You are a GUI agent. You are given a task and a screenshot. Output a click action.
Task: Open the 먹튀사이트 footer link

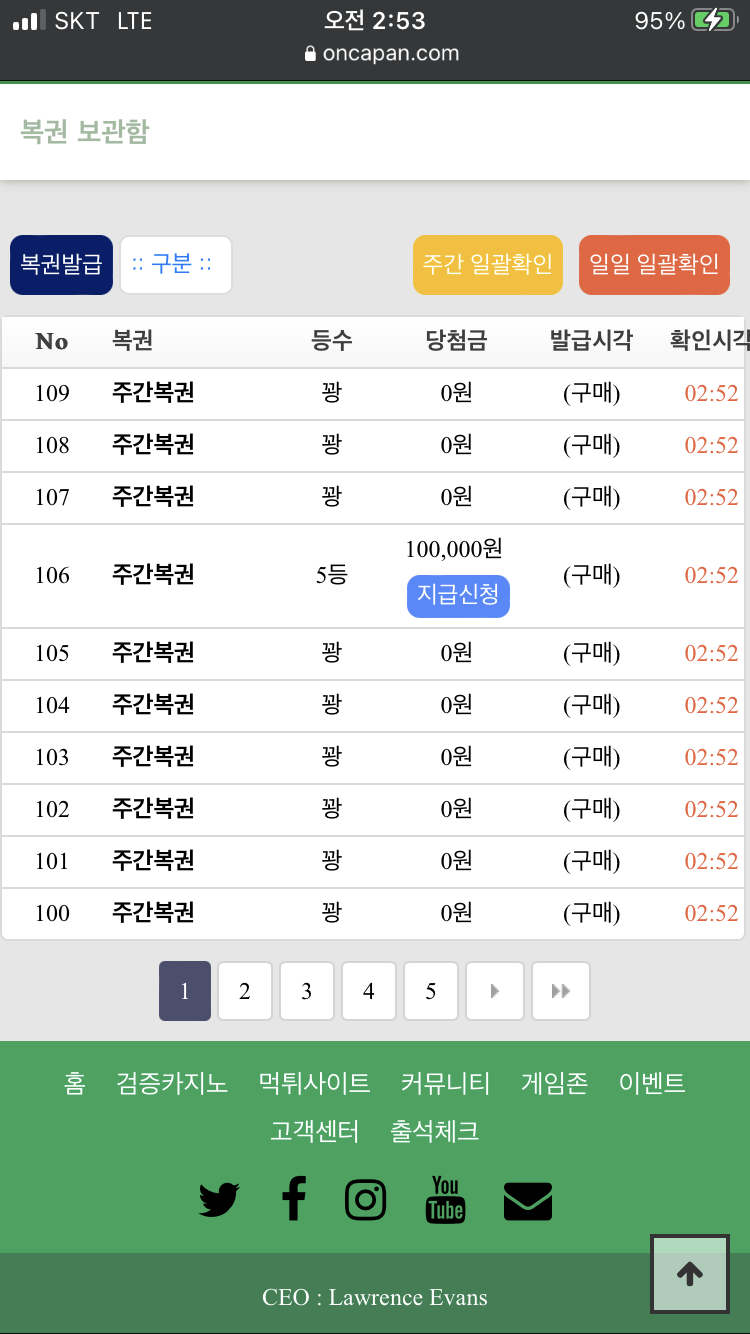[x=315, y=1083]
